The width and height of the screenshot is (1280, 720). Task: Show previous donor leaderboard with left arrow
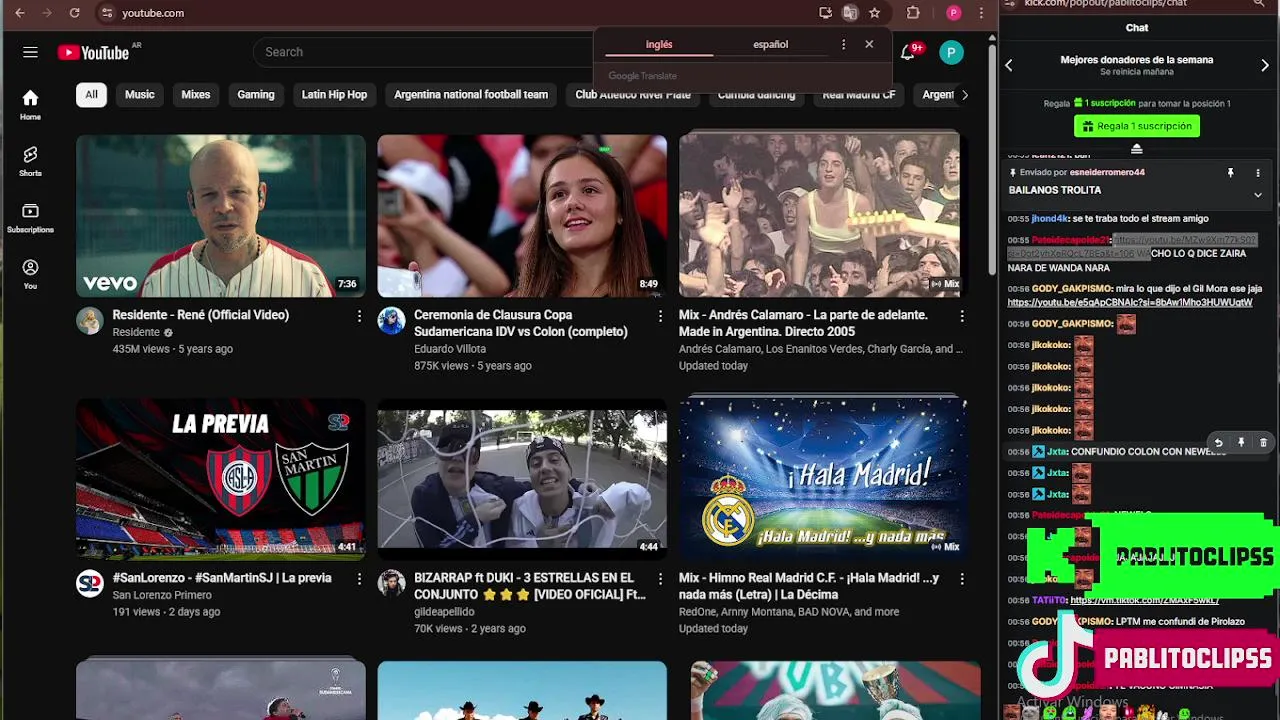pos(1009,66)
